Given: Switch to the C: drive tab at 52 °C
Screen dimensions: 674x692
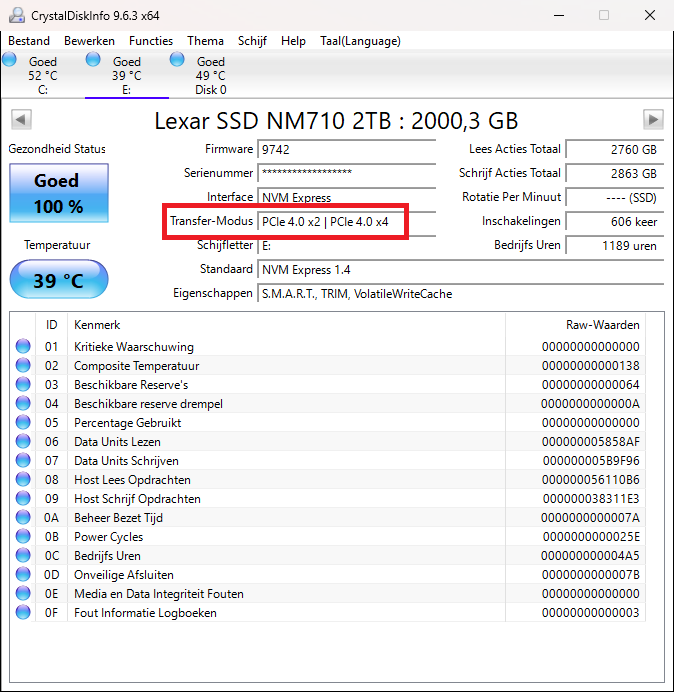Looking at the screenshot, I should 43,75.
